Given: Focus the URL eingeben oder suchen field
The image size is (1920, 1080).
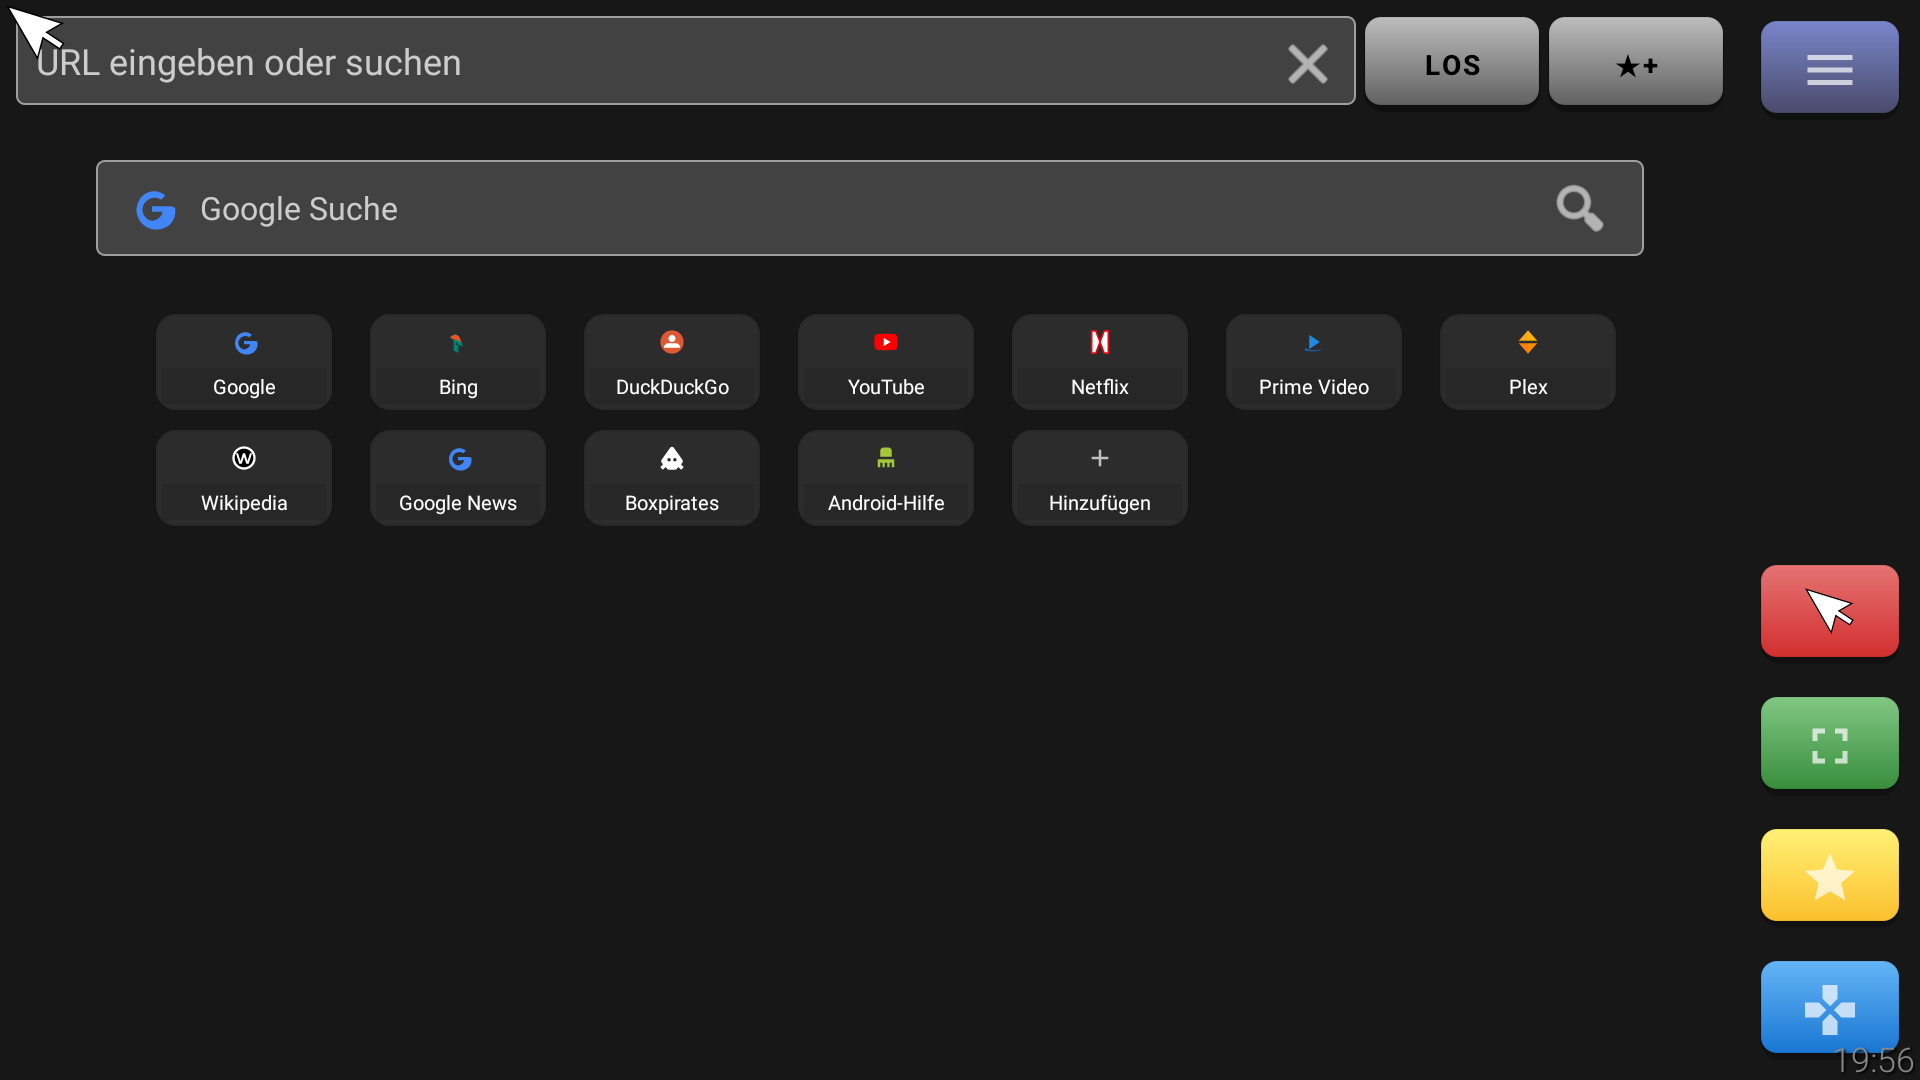Looking at the screenshot, I should (640, 62).
